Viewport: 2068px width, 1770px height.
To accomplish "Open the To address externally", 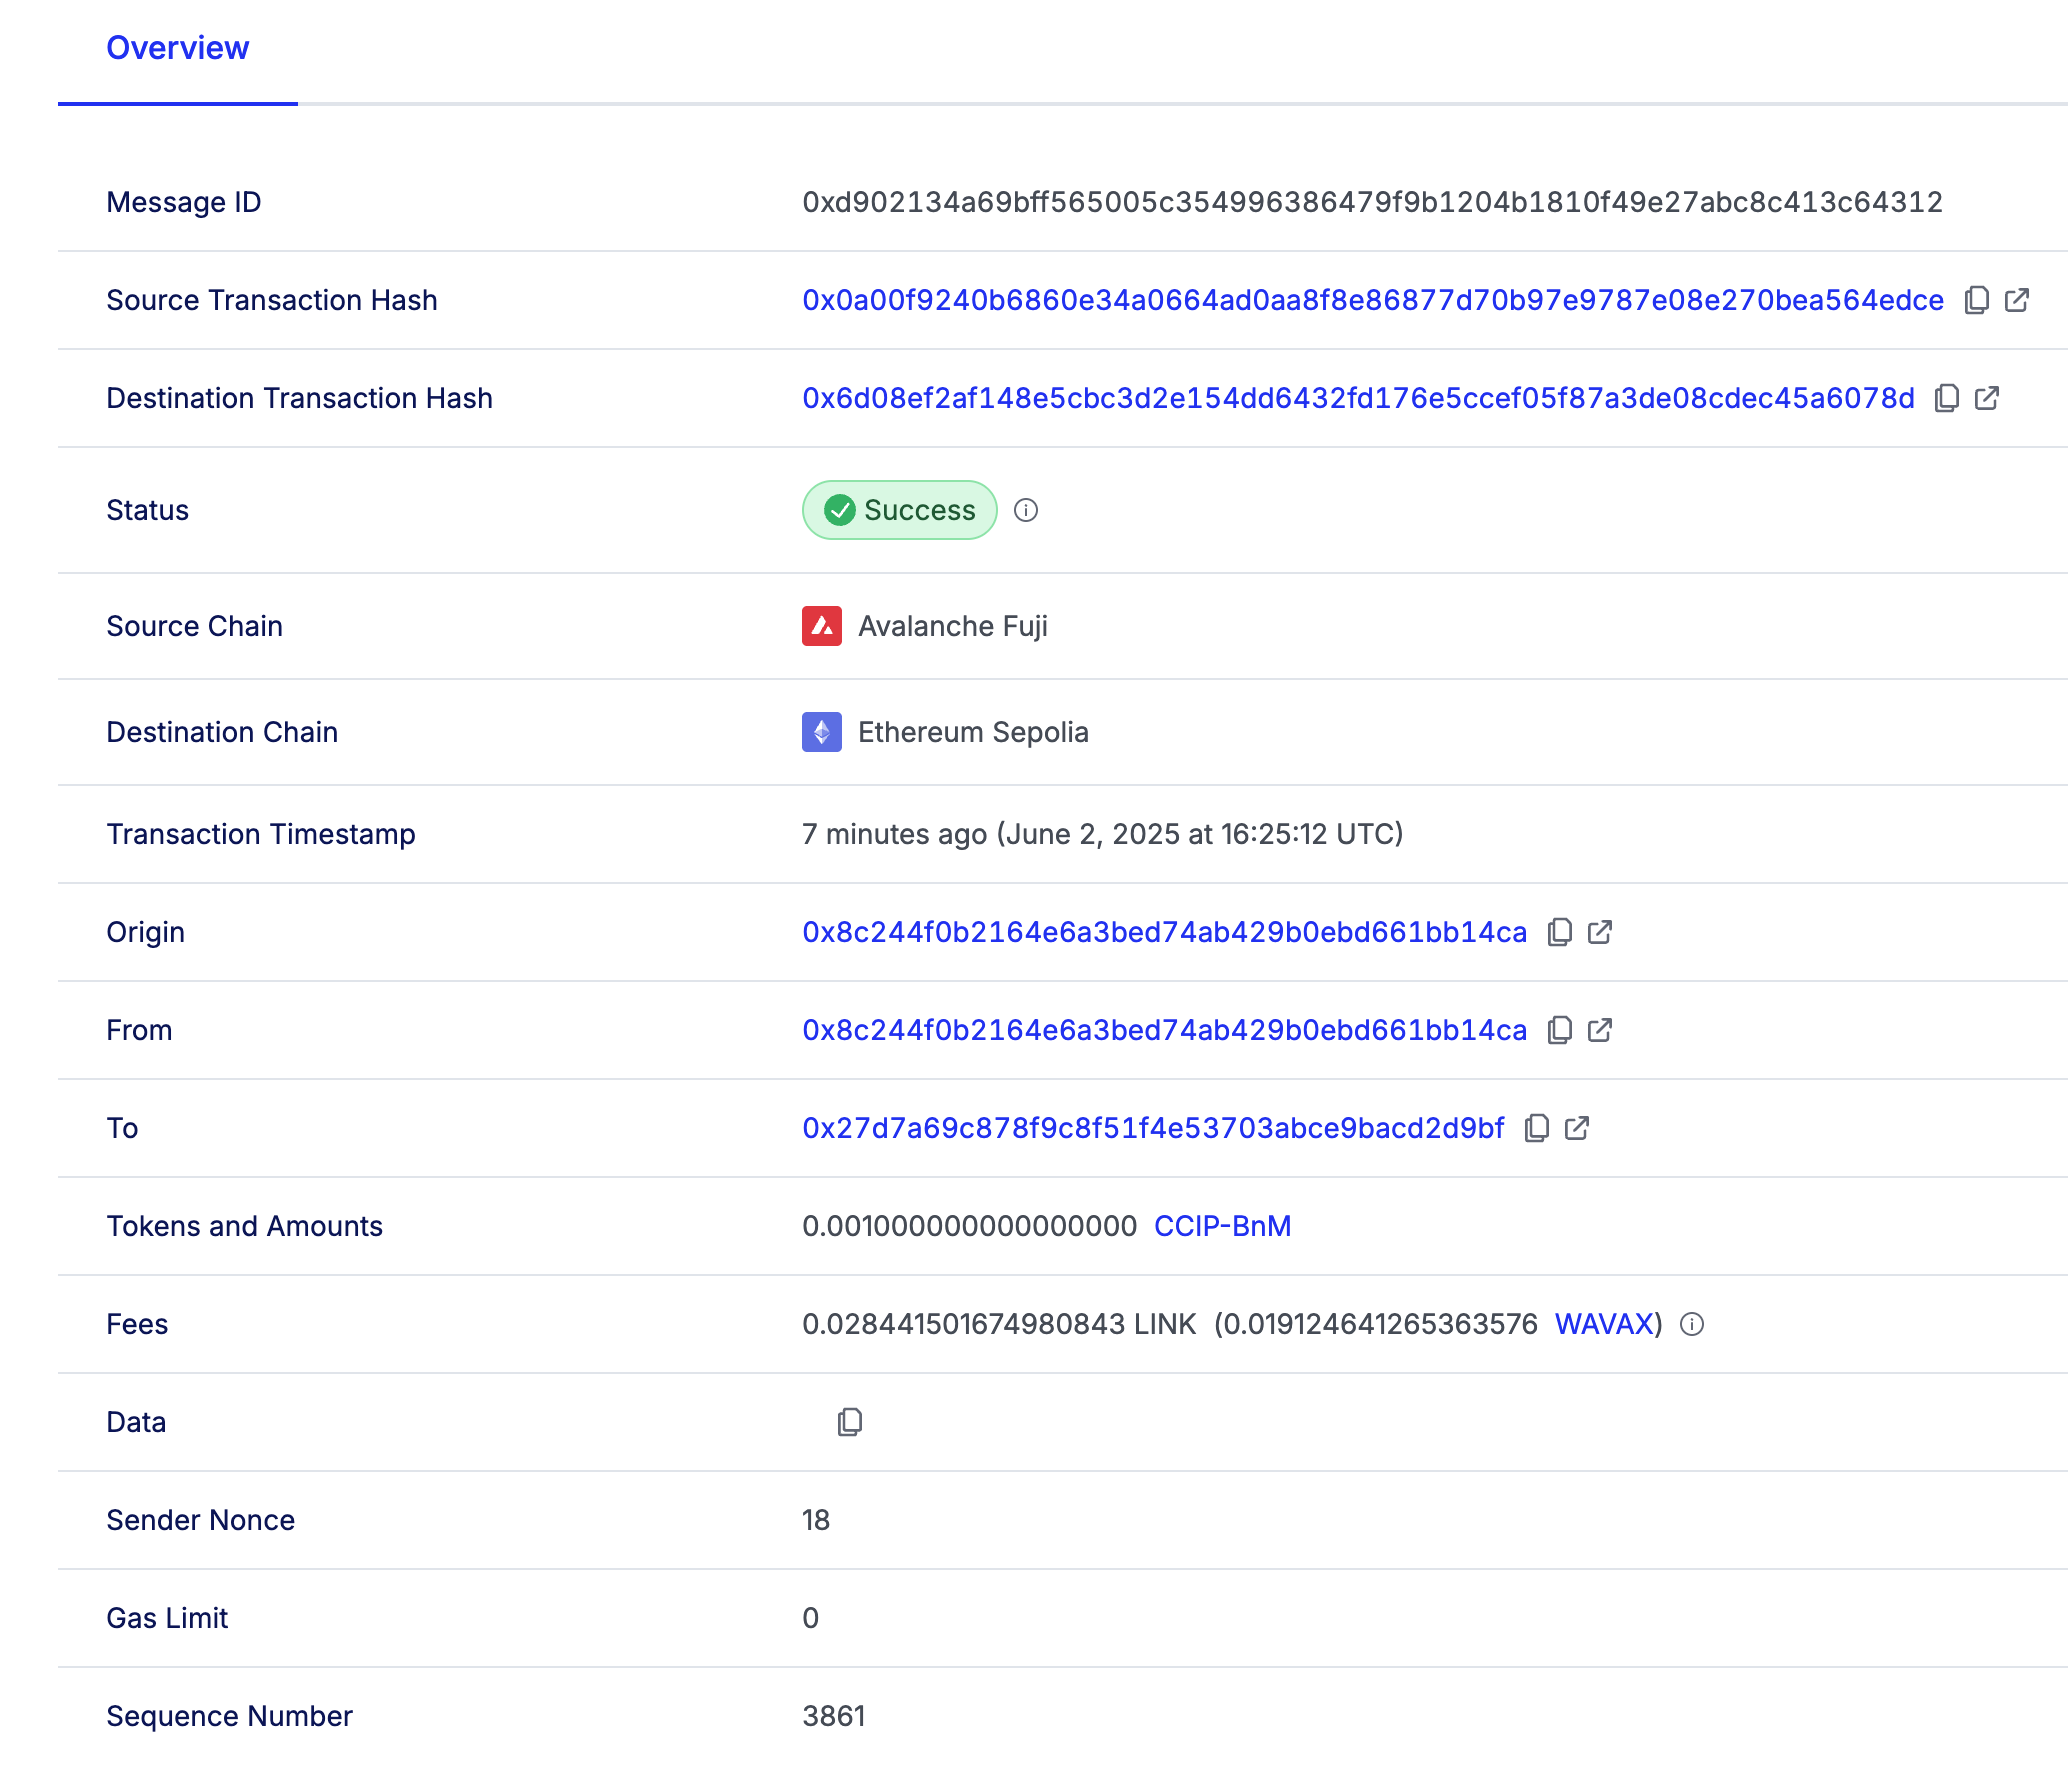I will click(1576, 1127).
